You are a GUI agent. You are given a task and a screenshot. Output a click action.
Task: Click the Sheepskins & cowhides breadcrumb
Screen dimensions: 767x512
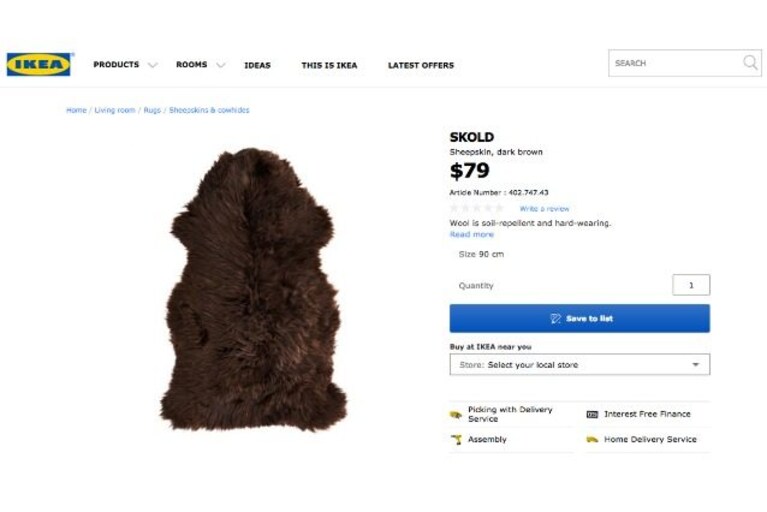click(x=209, y=110)
